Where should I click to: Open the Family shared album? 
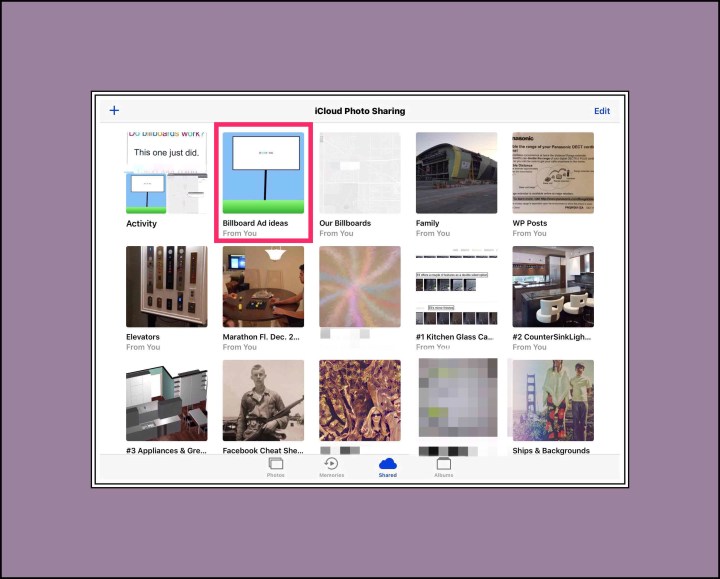point(456,173)
